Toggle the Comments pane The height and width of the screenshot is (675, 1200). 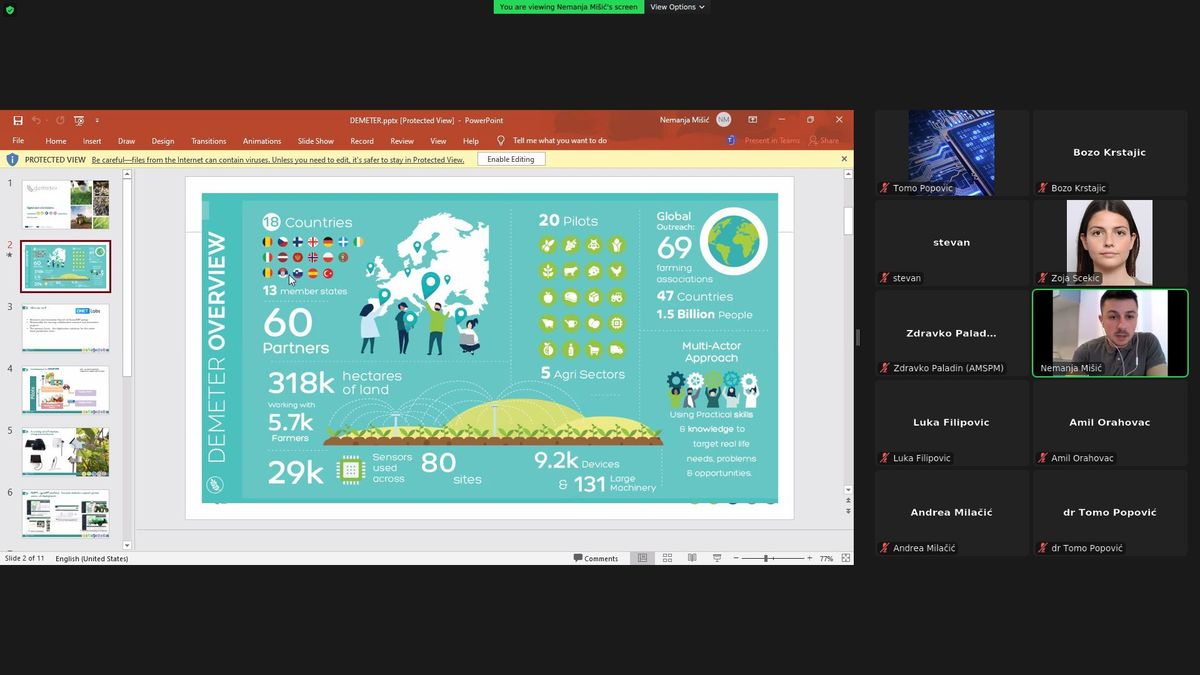click(596, 558)
